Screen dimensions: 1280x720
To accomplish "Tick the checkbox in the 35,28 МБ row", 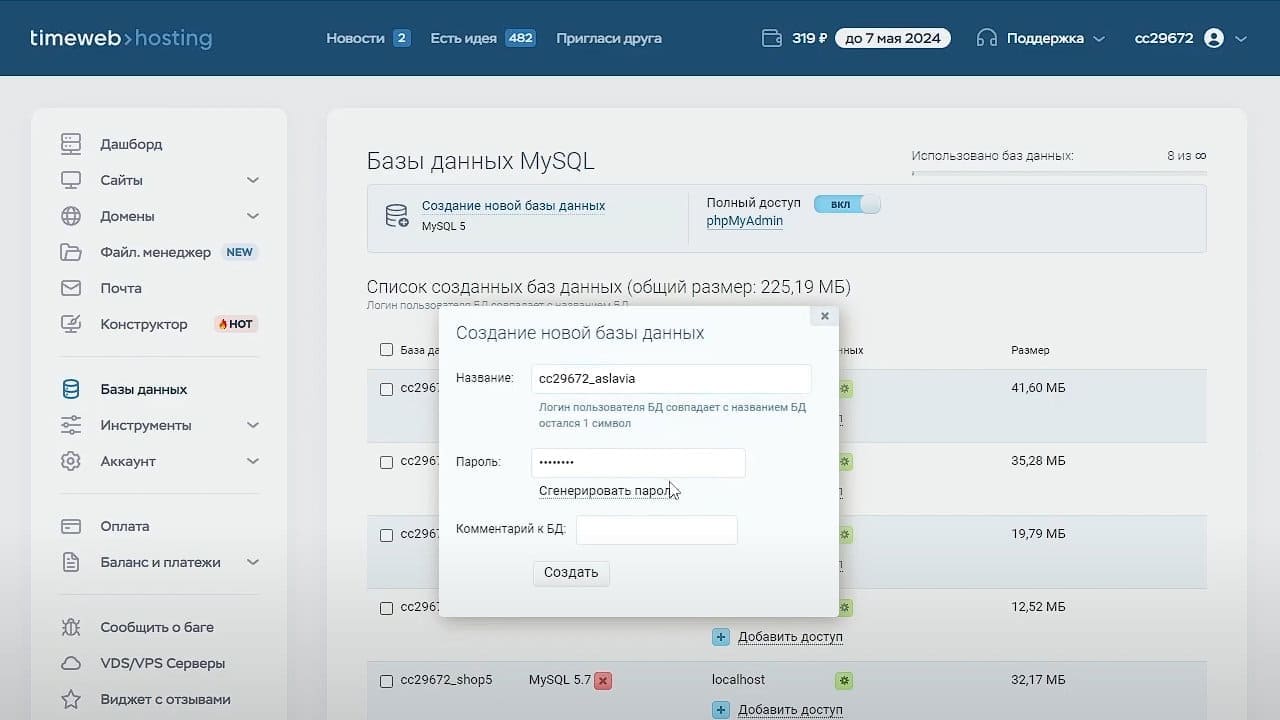I will click(x=386, y=462).
